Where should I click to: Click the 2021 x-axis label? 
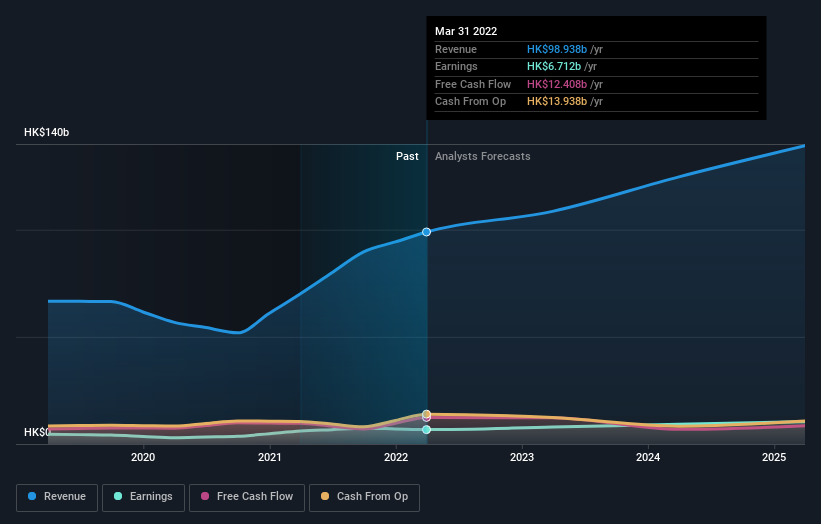point(270,457)
